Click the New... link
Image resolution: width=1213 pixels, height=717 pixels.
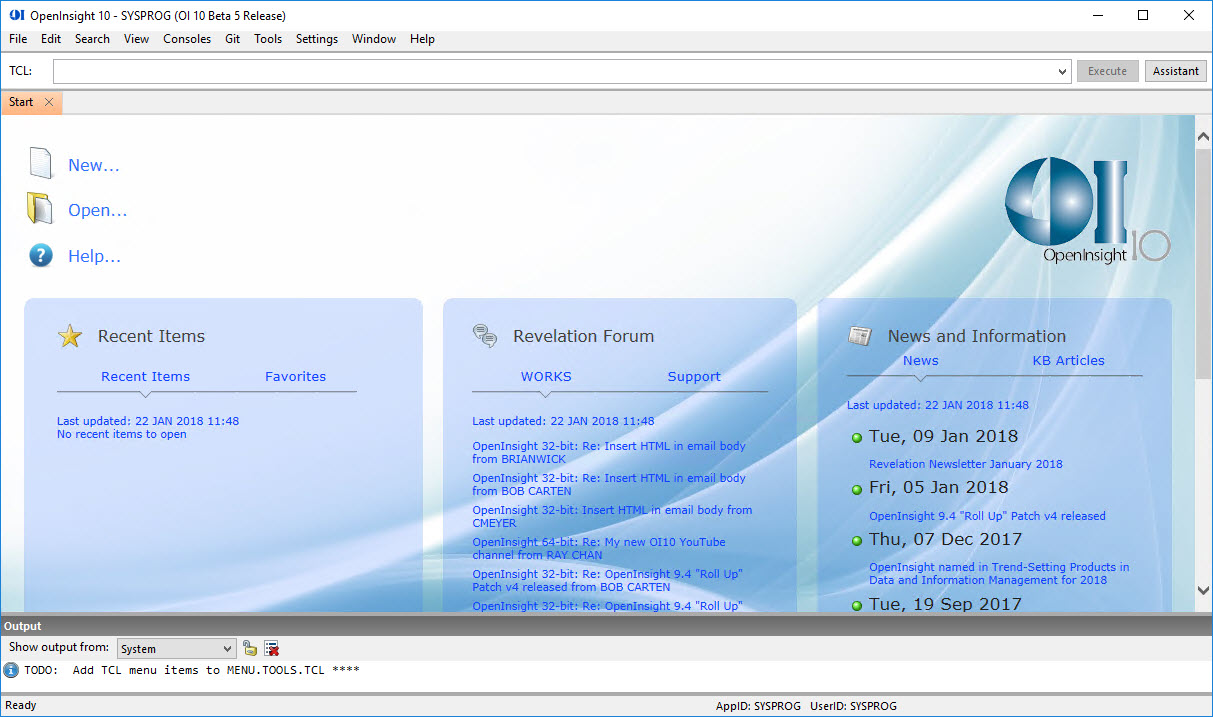pyautogui.click(x=94, y=166)
